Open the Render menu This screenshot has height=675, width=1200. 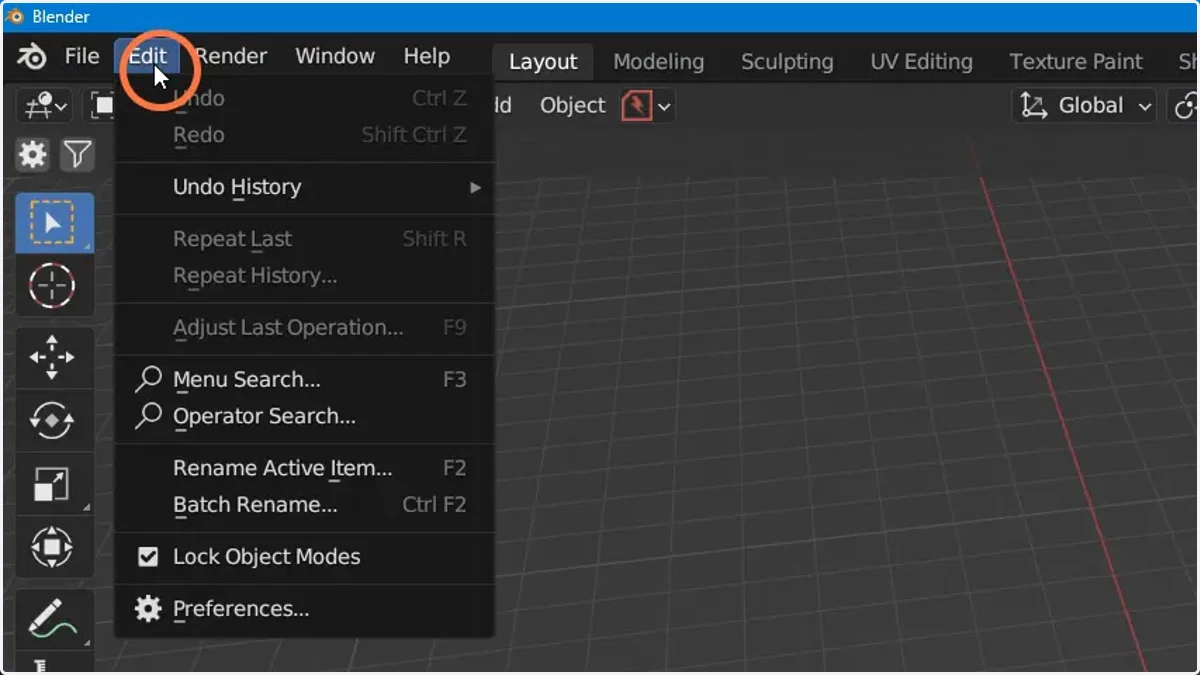pos(231,56)
